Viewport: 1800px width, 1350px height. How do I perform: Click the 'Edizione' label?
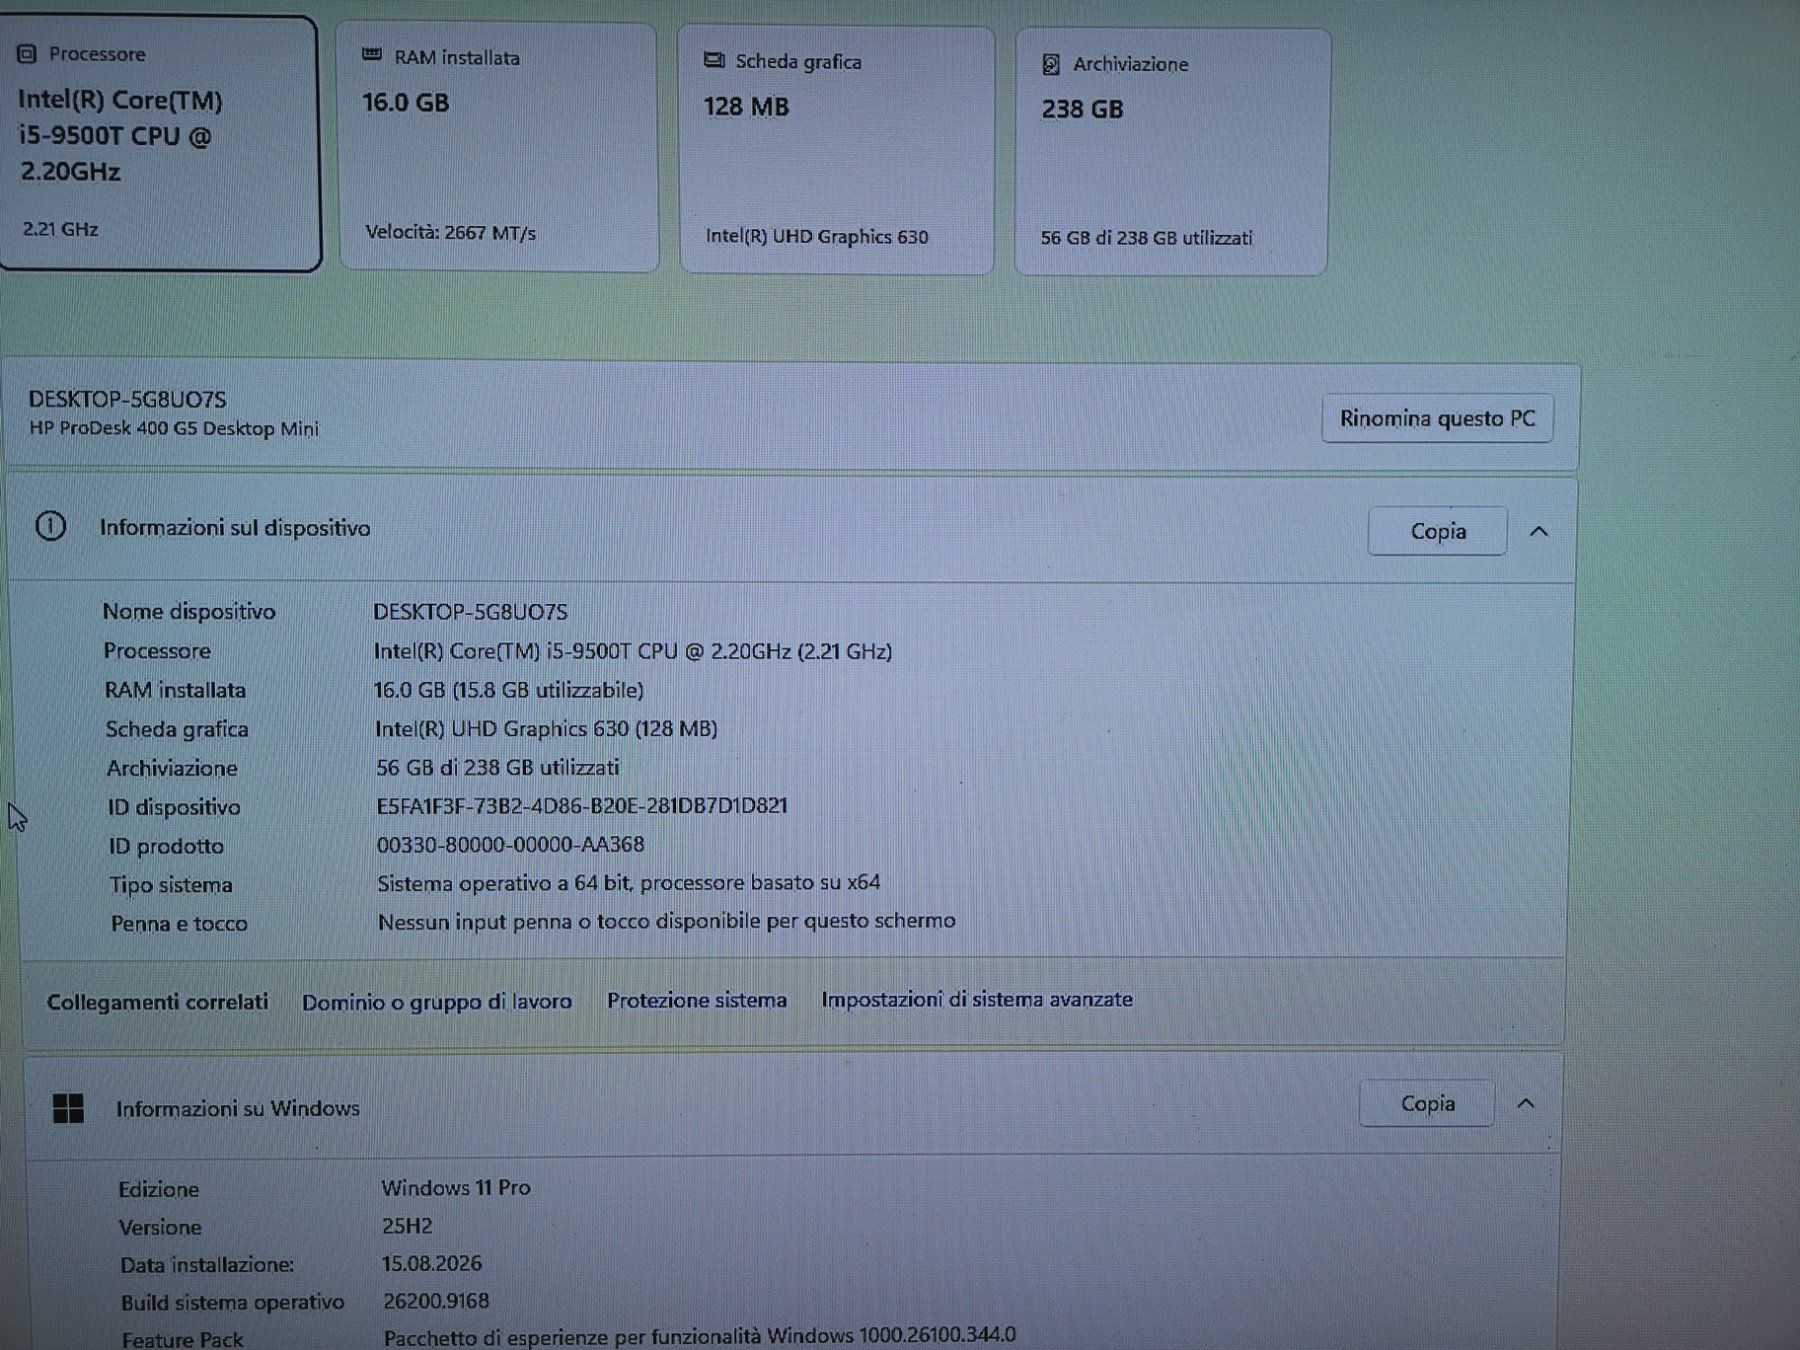158,1190
